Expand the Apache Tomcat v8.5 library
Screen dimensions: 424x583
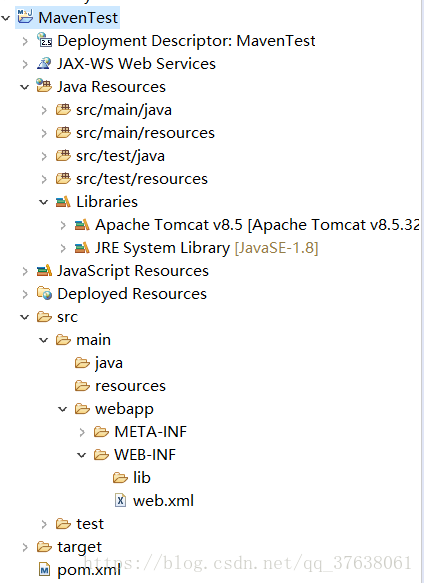pyautogui.click(x=63, y=225)
